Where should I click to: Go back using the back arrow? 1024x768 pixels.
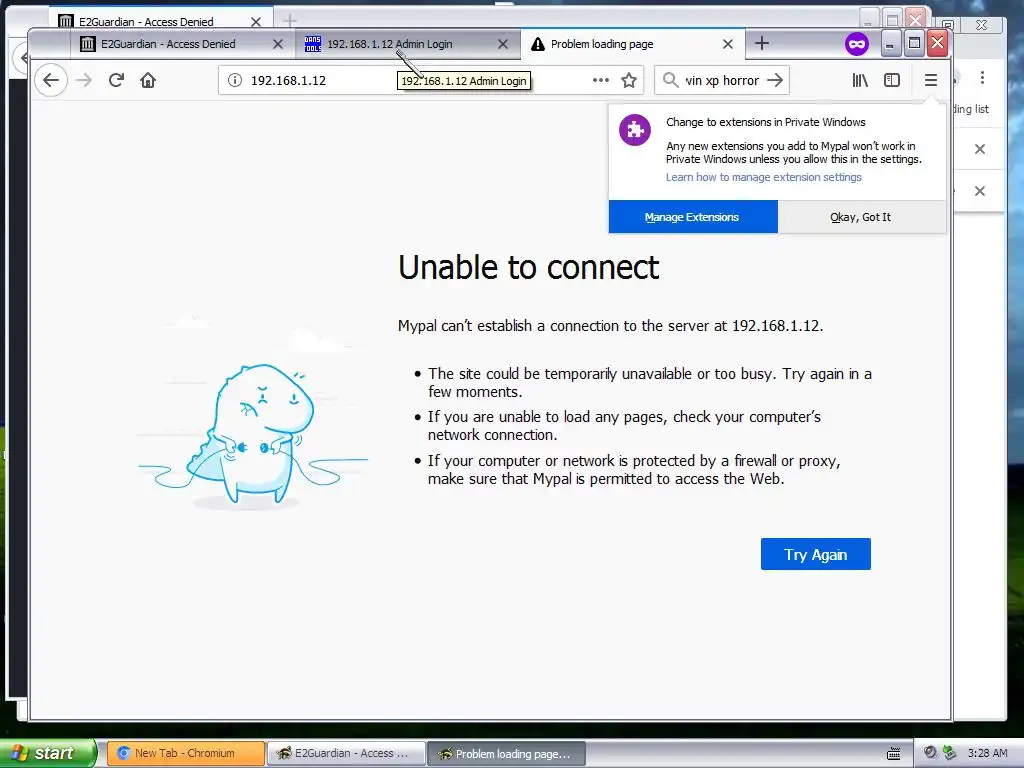tap(51, 80)
